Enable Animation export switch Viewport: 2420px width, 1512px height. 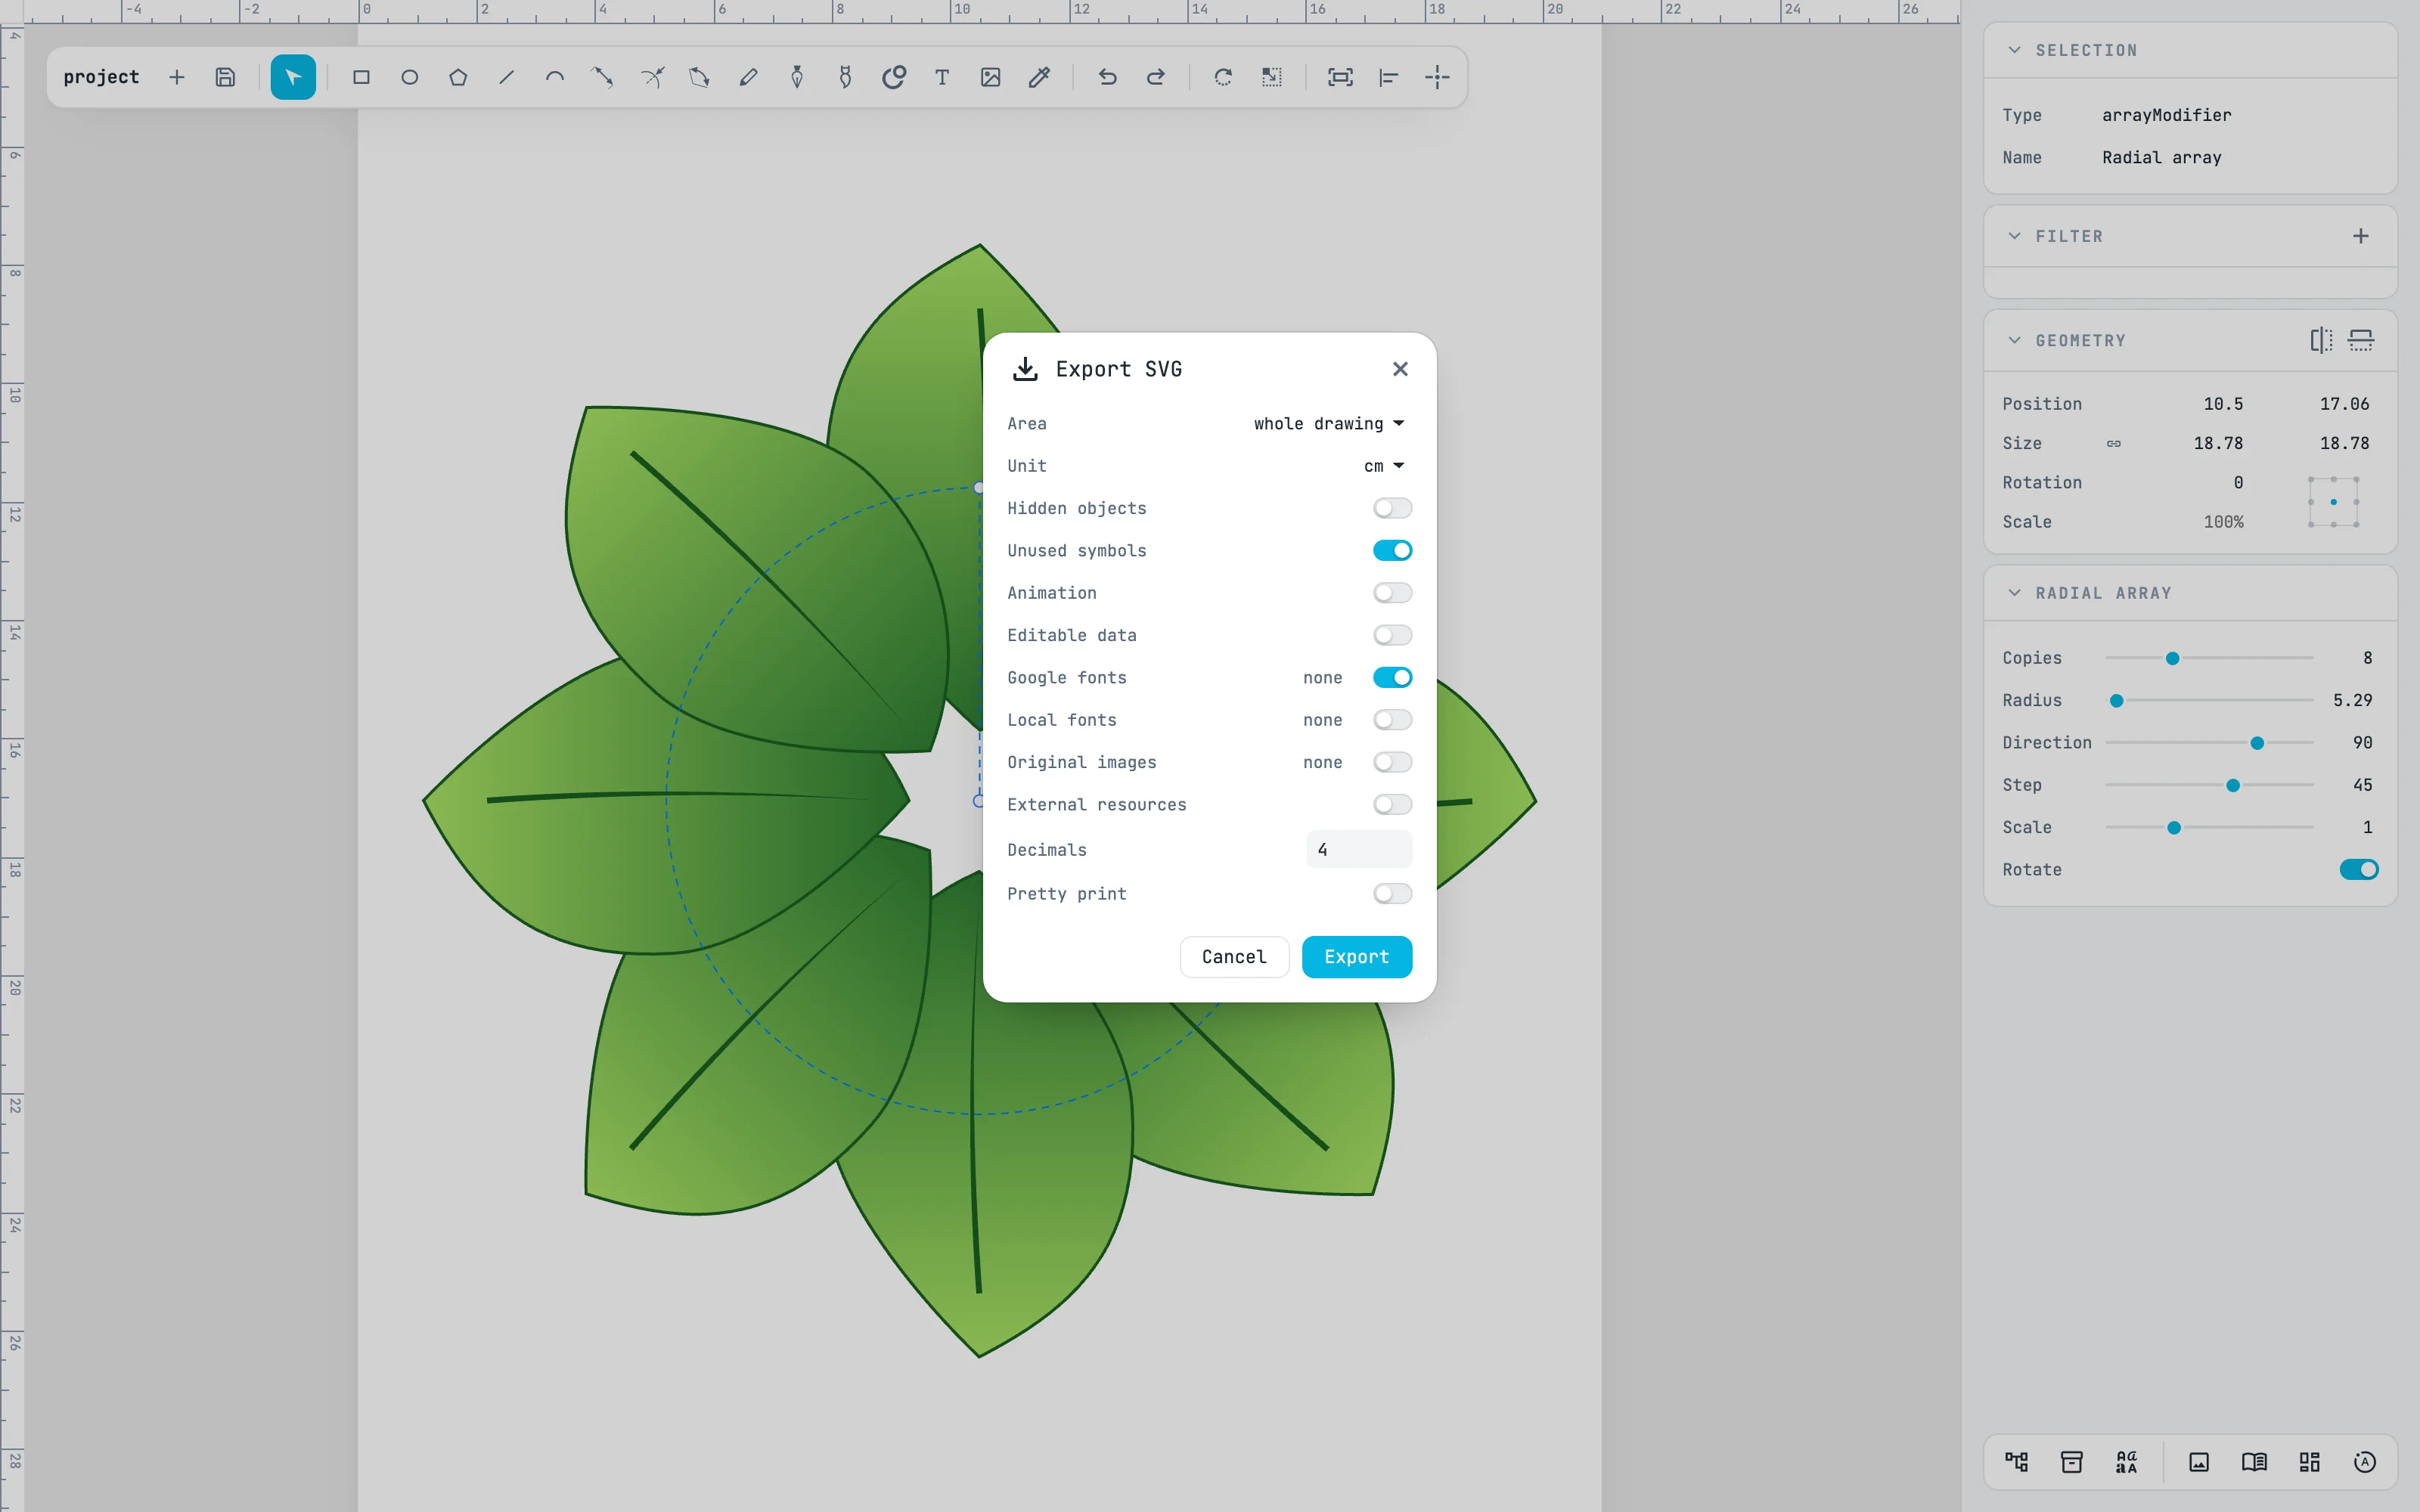pos(1392,593)
